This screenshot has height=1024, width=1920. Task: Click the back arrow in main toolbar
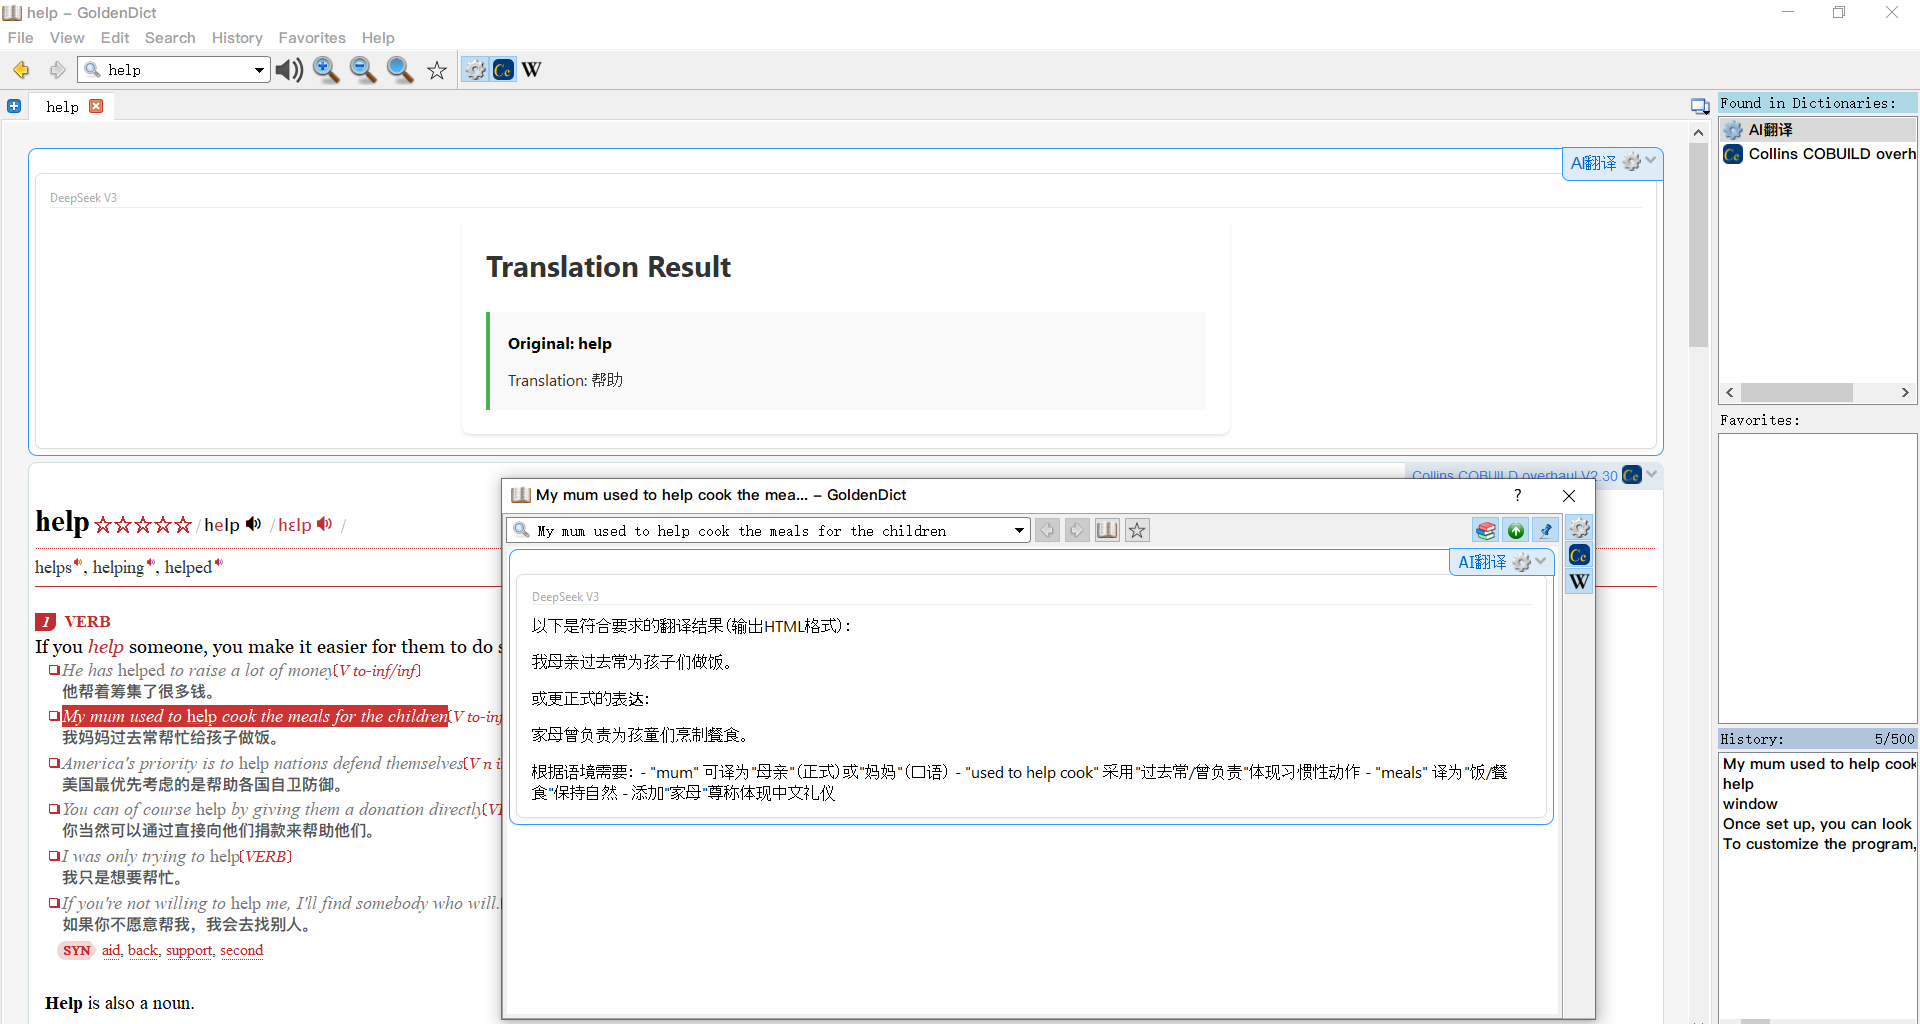pos(21,70)
